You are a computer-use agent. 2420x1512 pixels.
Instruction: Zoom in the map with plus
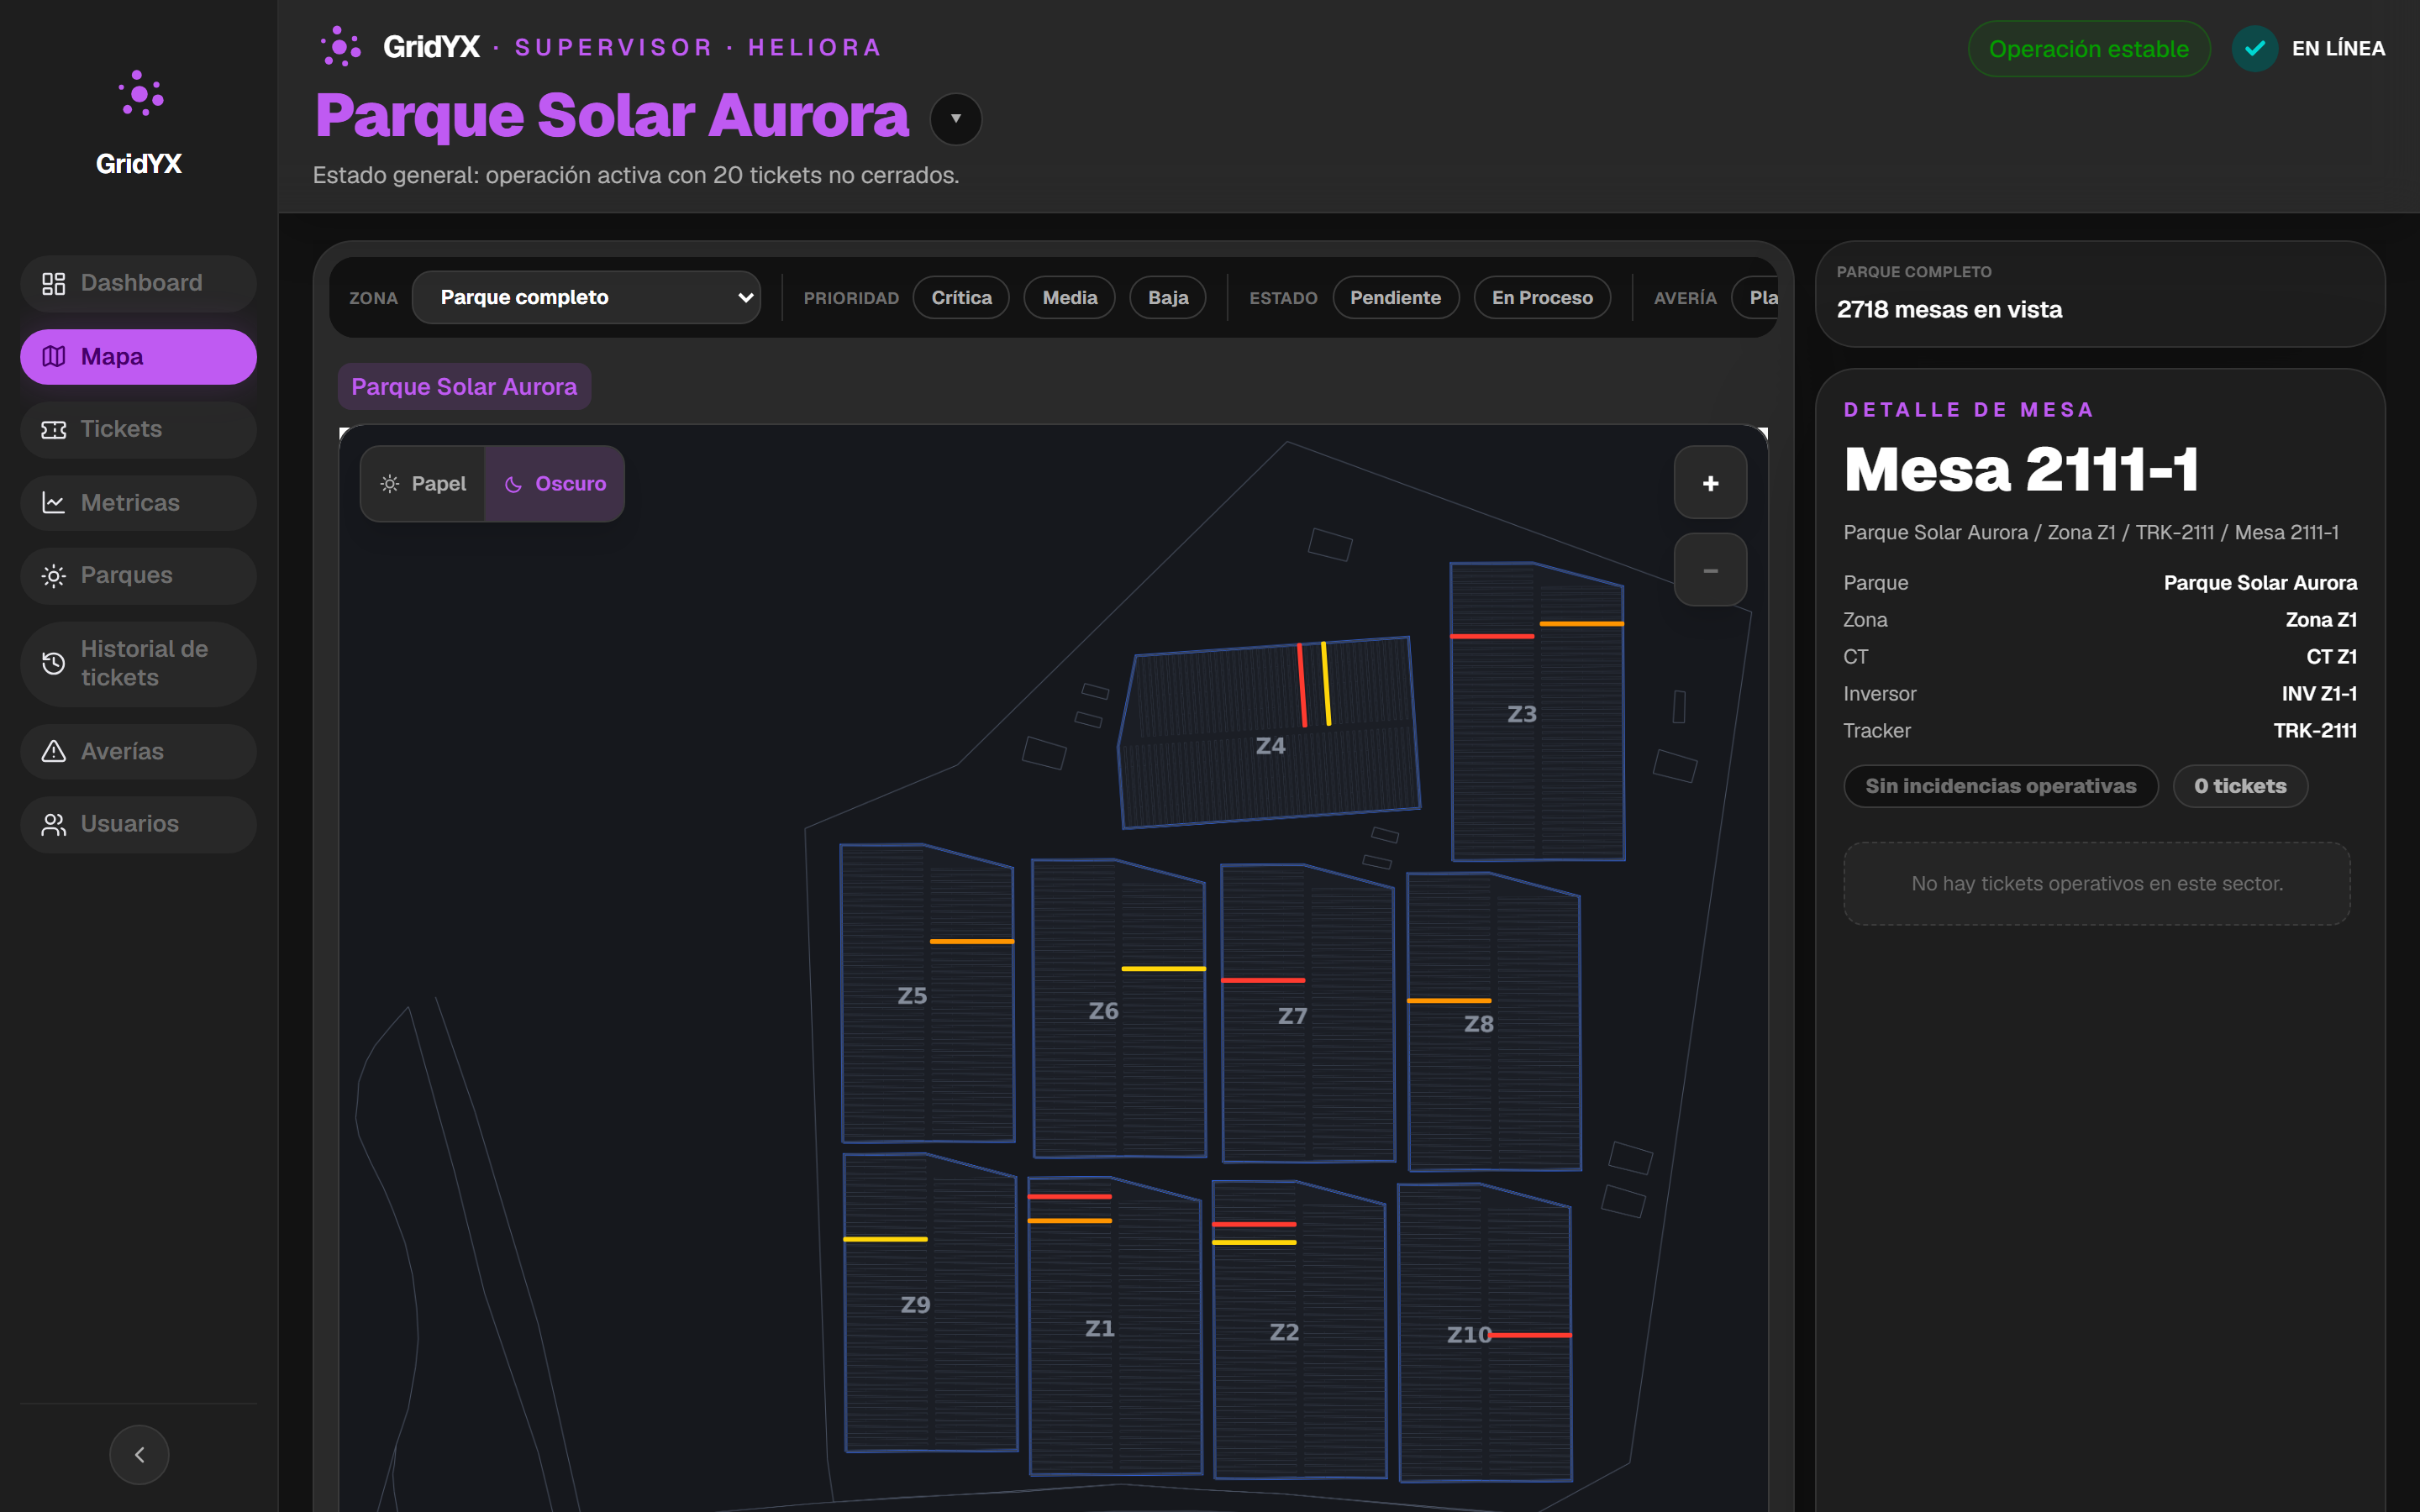1710,483
